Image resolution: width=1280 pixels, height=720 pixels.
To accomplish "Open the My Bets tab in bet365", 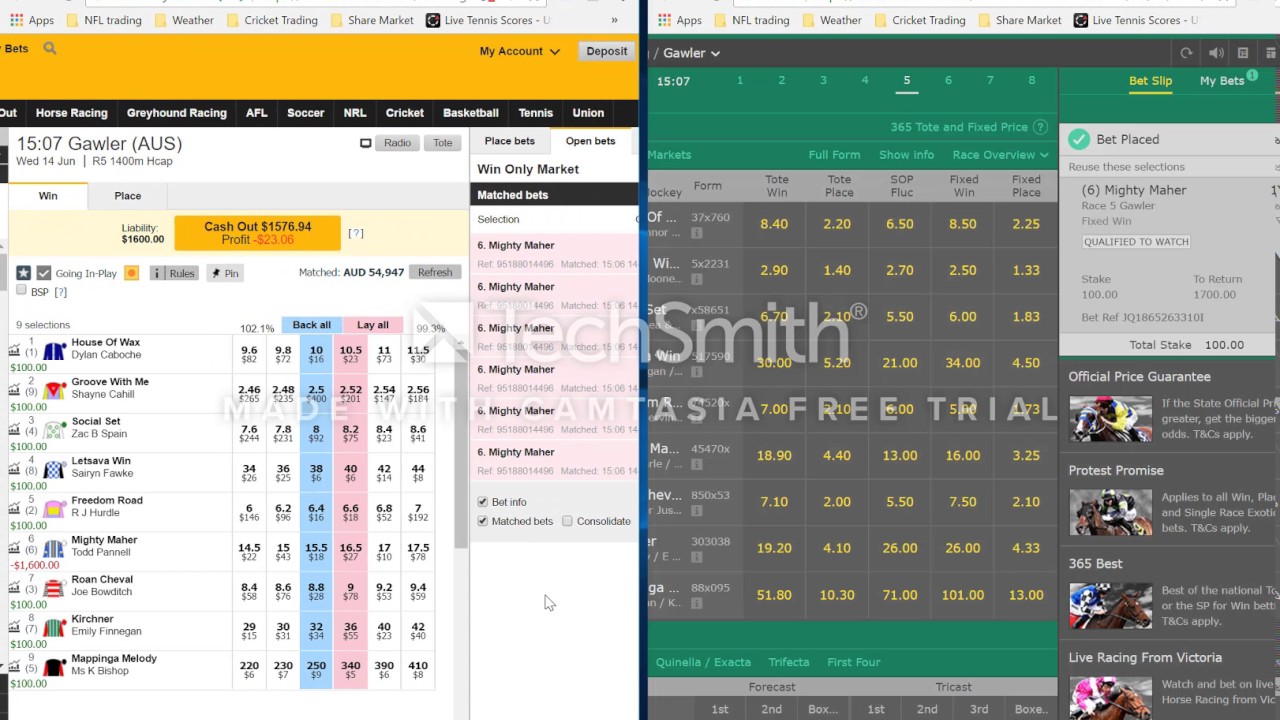I will tap(1222, 81).
